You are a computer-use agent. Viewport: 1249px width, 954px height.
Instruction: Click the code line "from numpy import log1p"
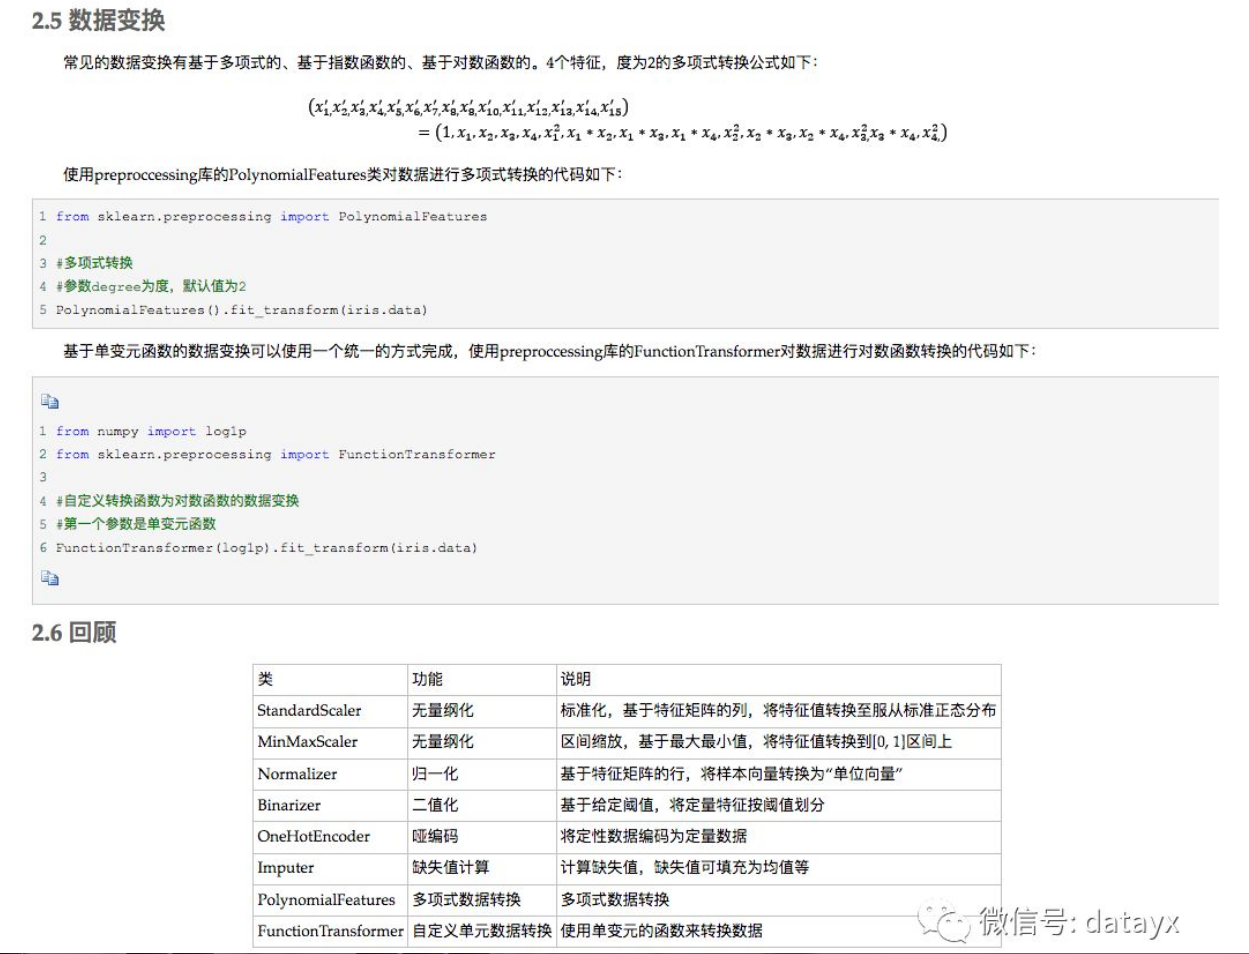[151, 431]
